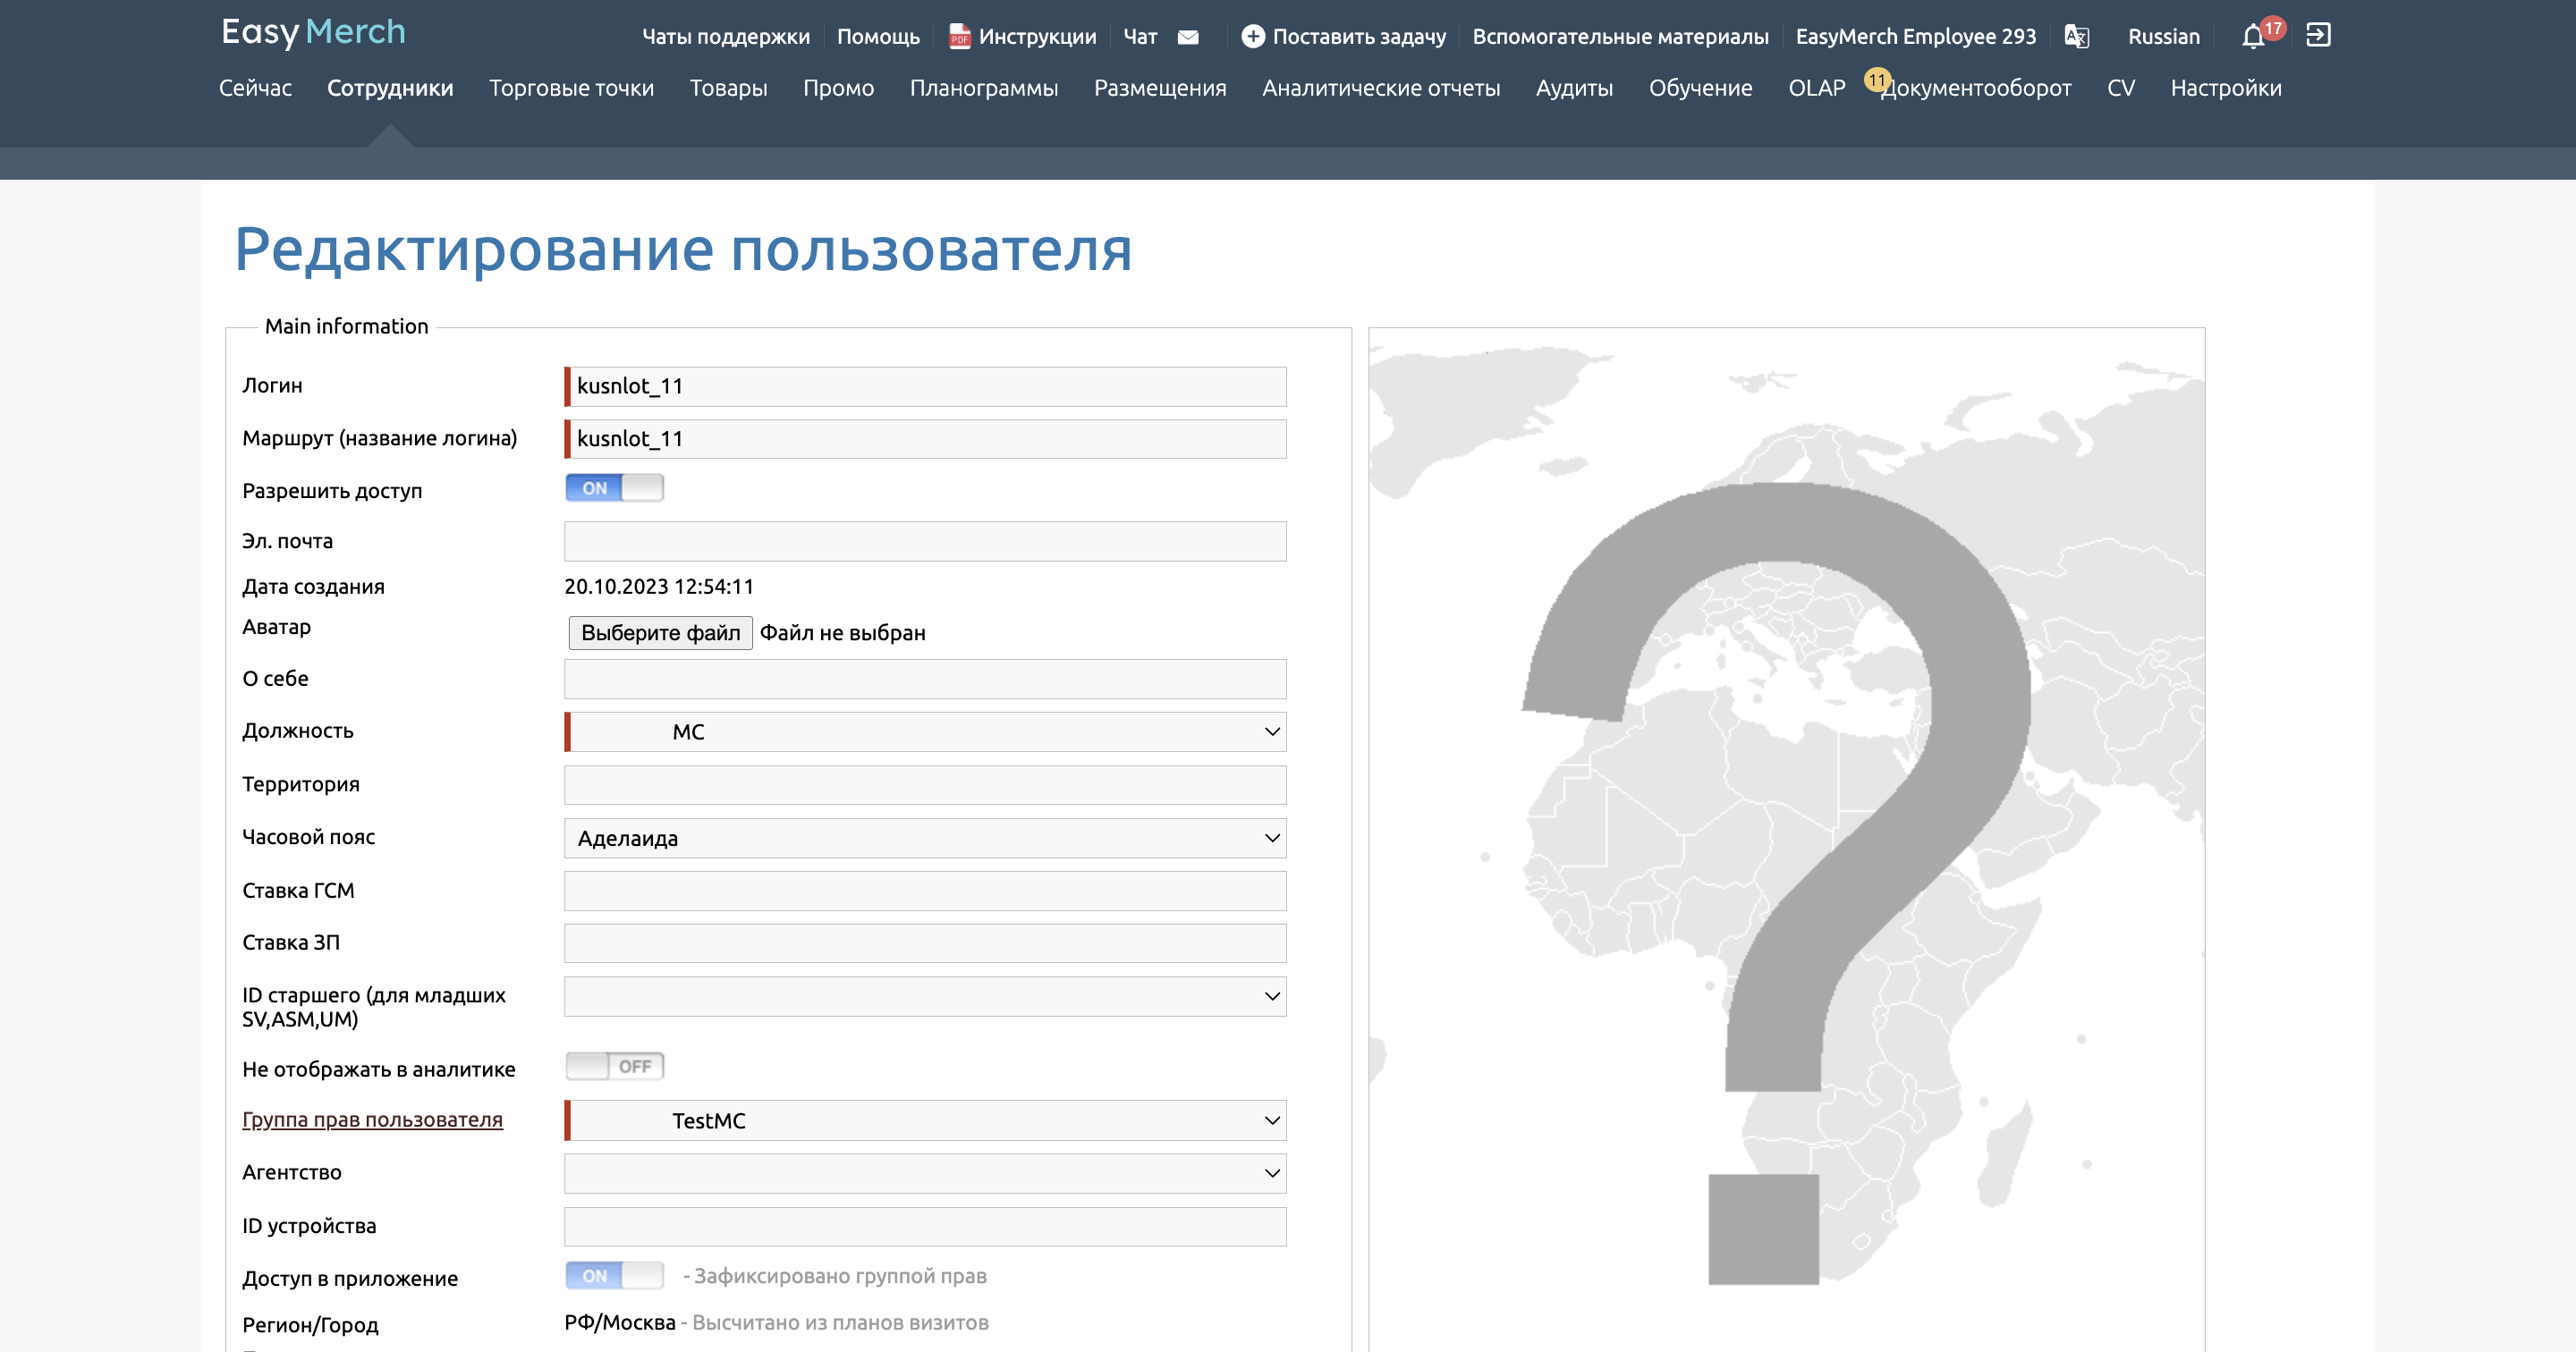Open the Аналитические отчеты menu
The width and height of the screenshot is (2576, 1352).
[x=1380, y=88]
